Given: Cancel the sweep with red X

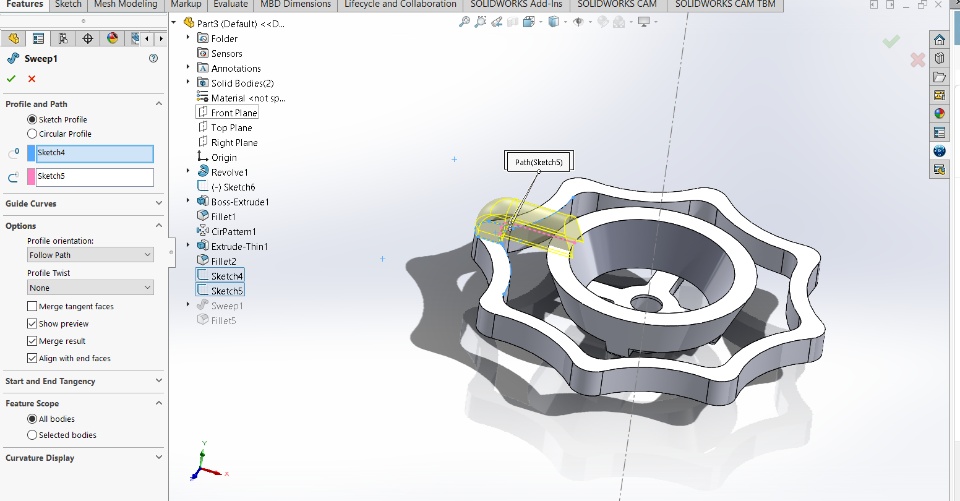Looking at the screenshot, I should (32, 79).
